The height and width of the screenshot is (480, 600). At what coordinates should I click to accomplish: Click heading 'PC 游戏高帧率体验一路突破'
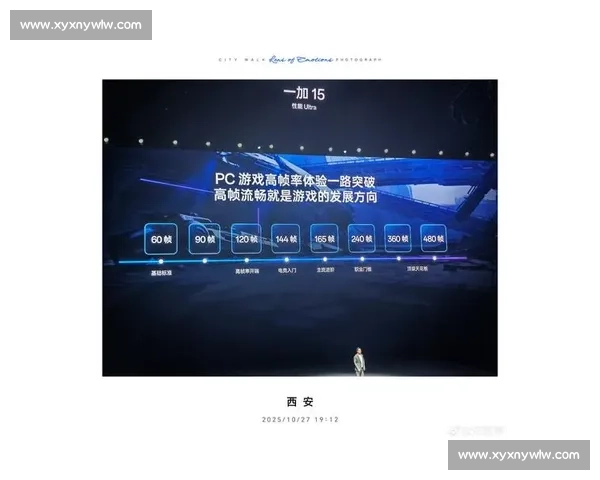tap(295, 180)
